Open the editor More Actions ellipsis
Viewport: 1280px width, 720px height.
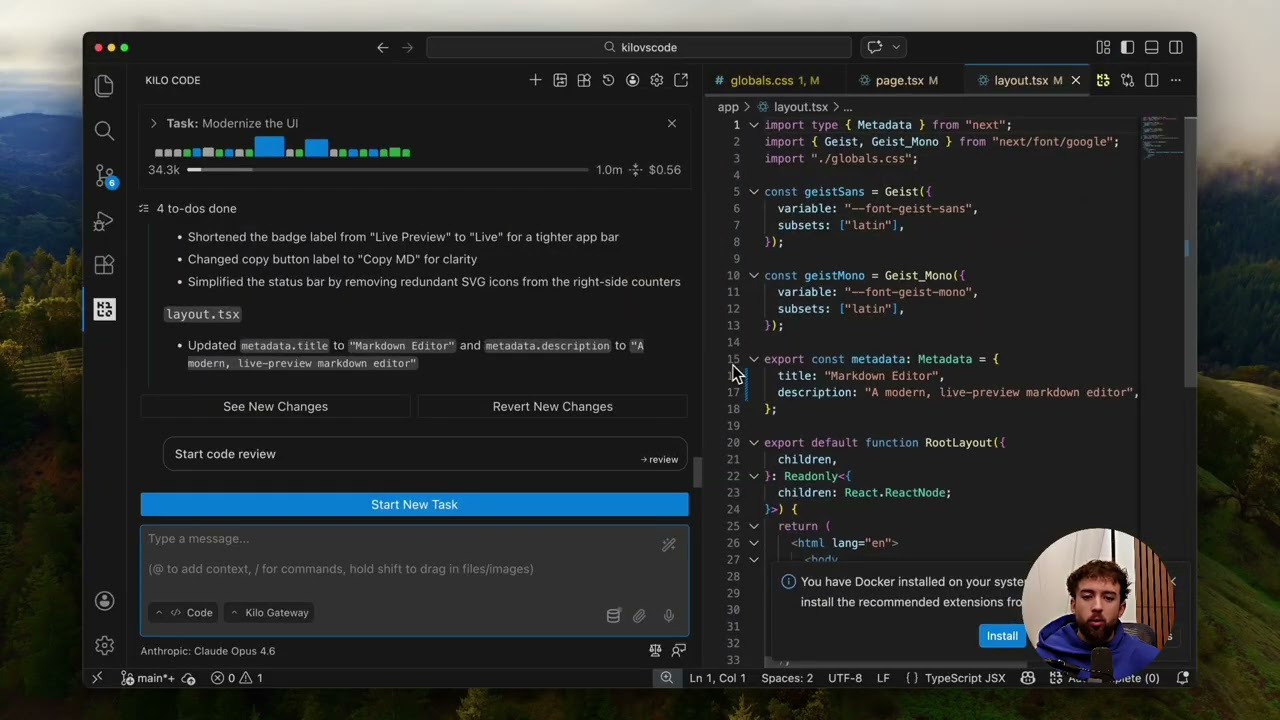click(x=1176, y=80)
